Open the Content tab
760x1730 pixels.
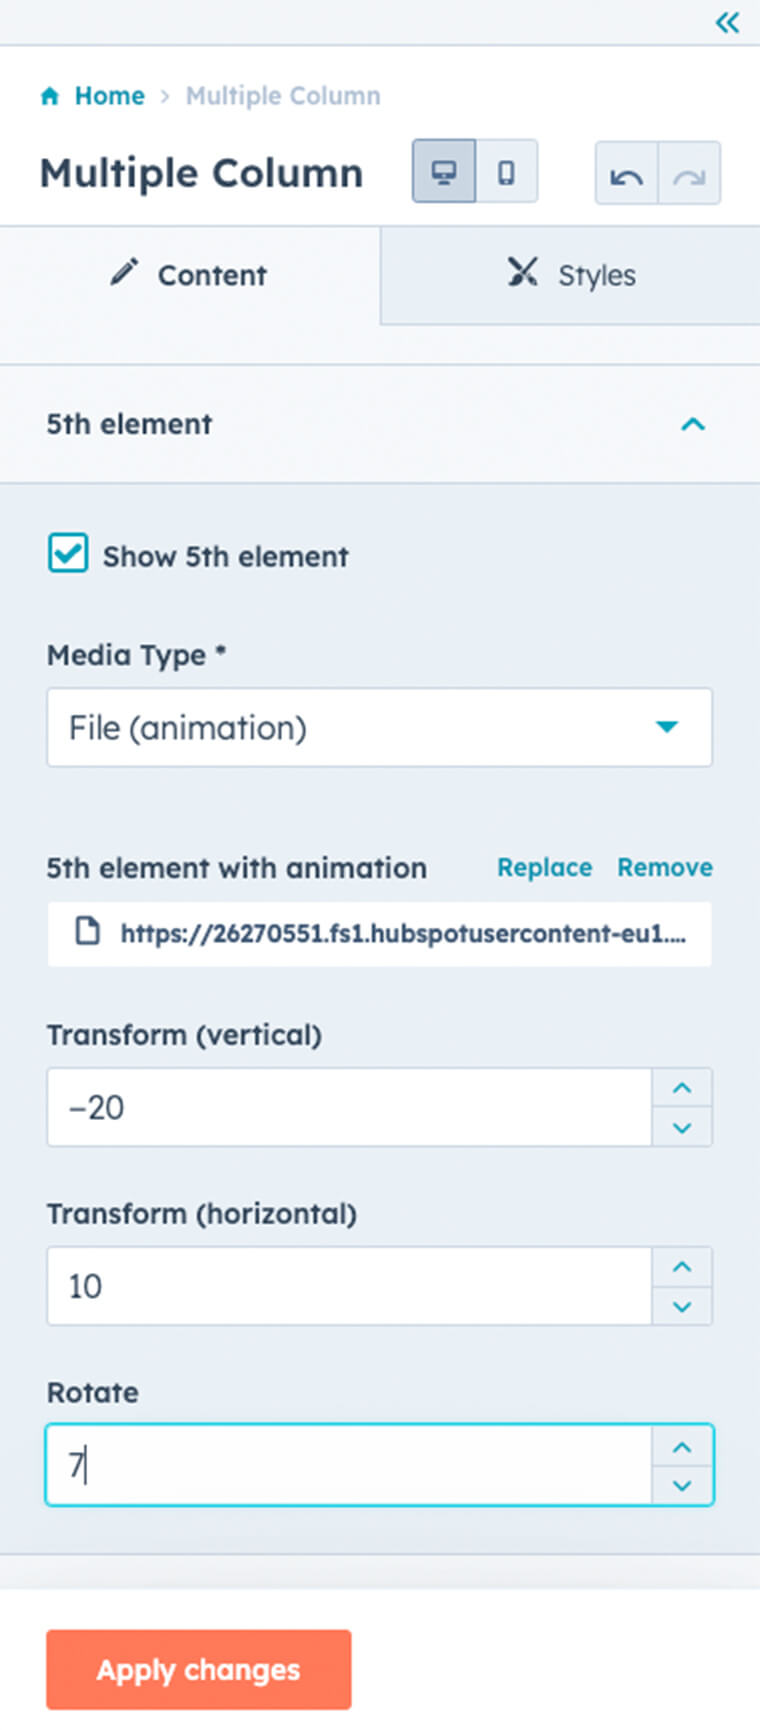coord(190,275)
